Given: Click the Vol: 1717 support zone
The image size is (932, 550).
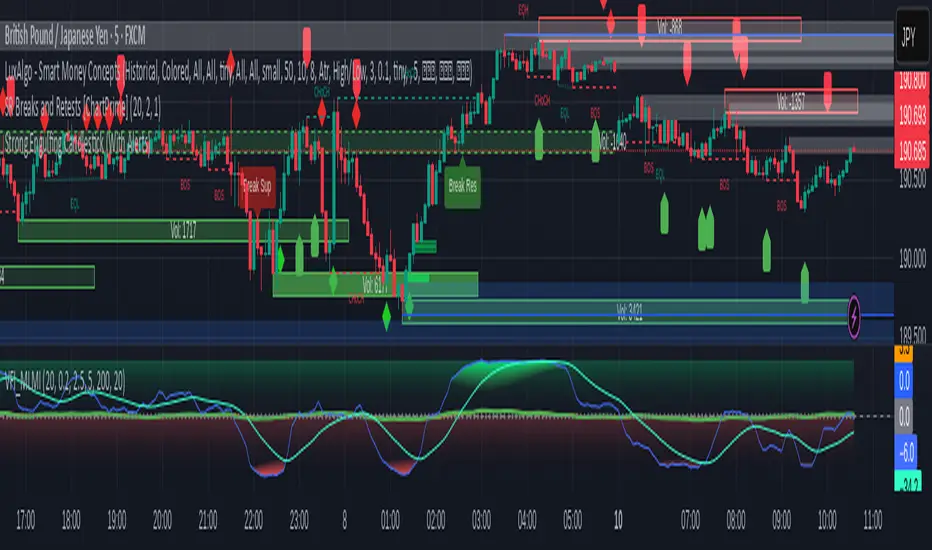Looking at the screenshot, I should point(183,231).
